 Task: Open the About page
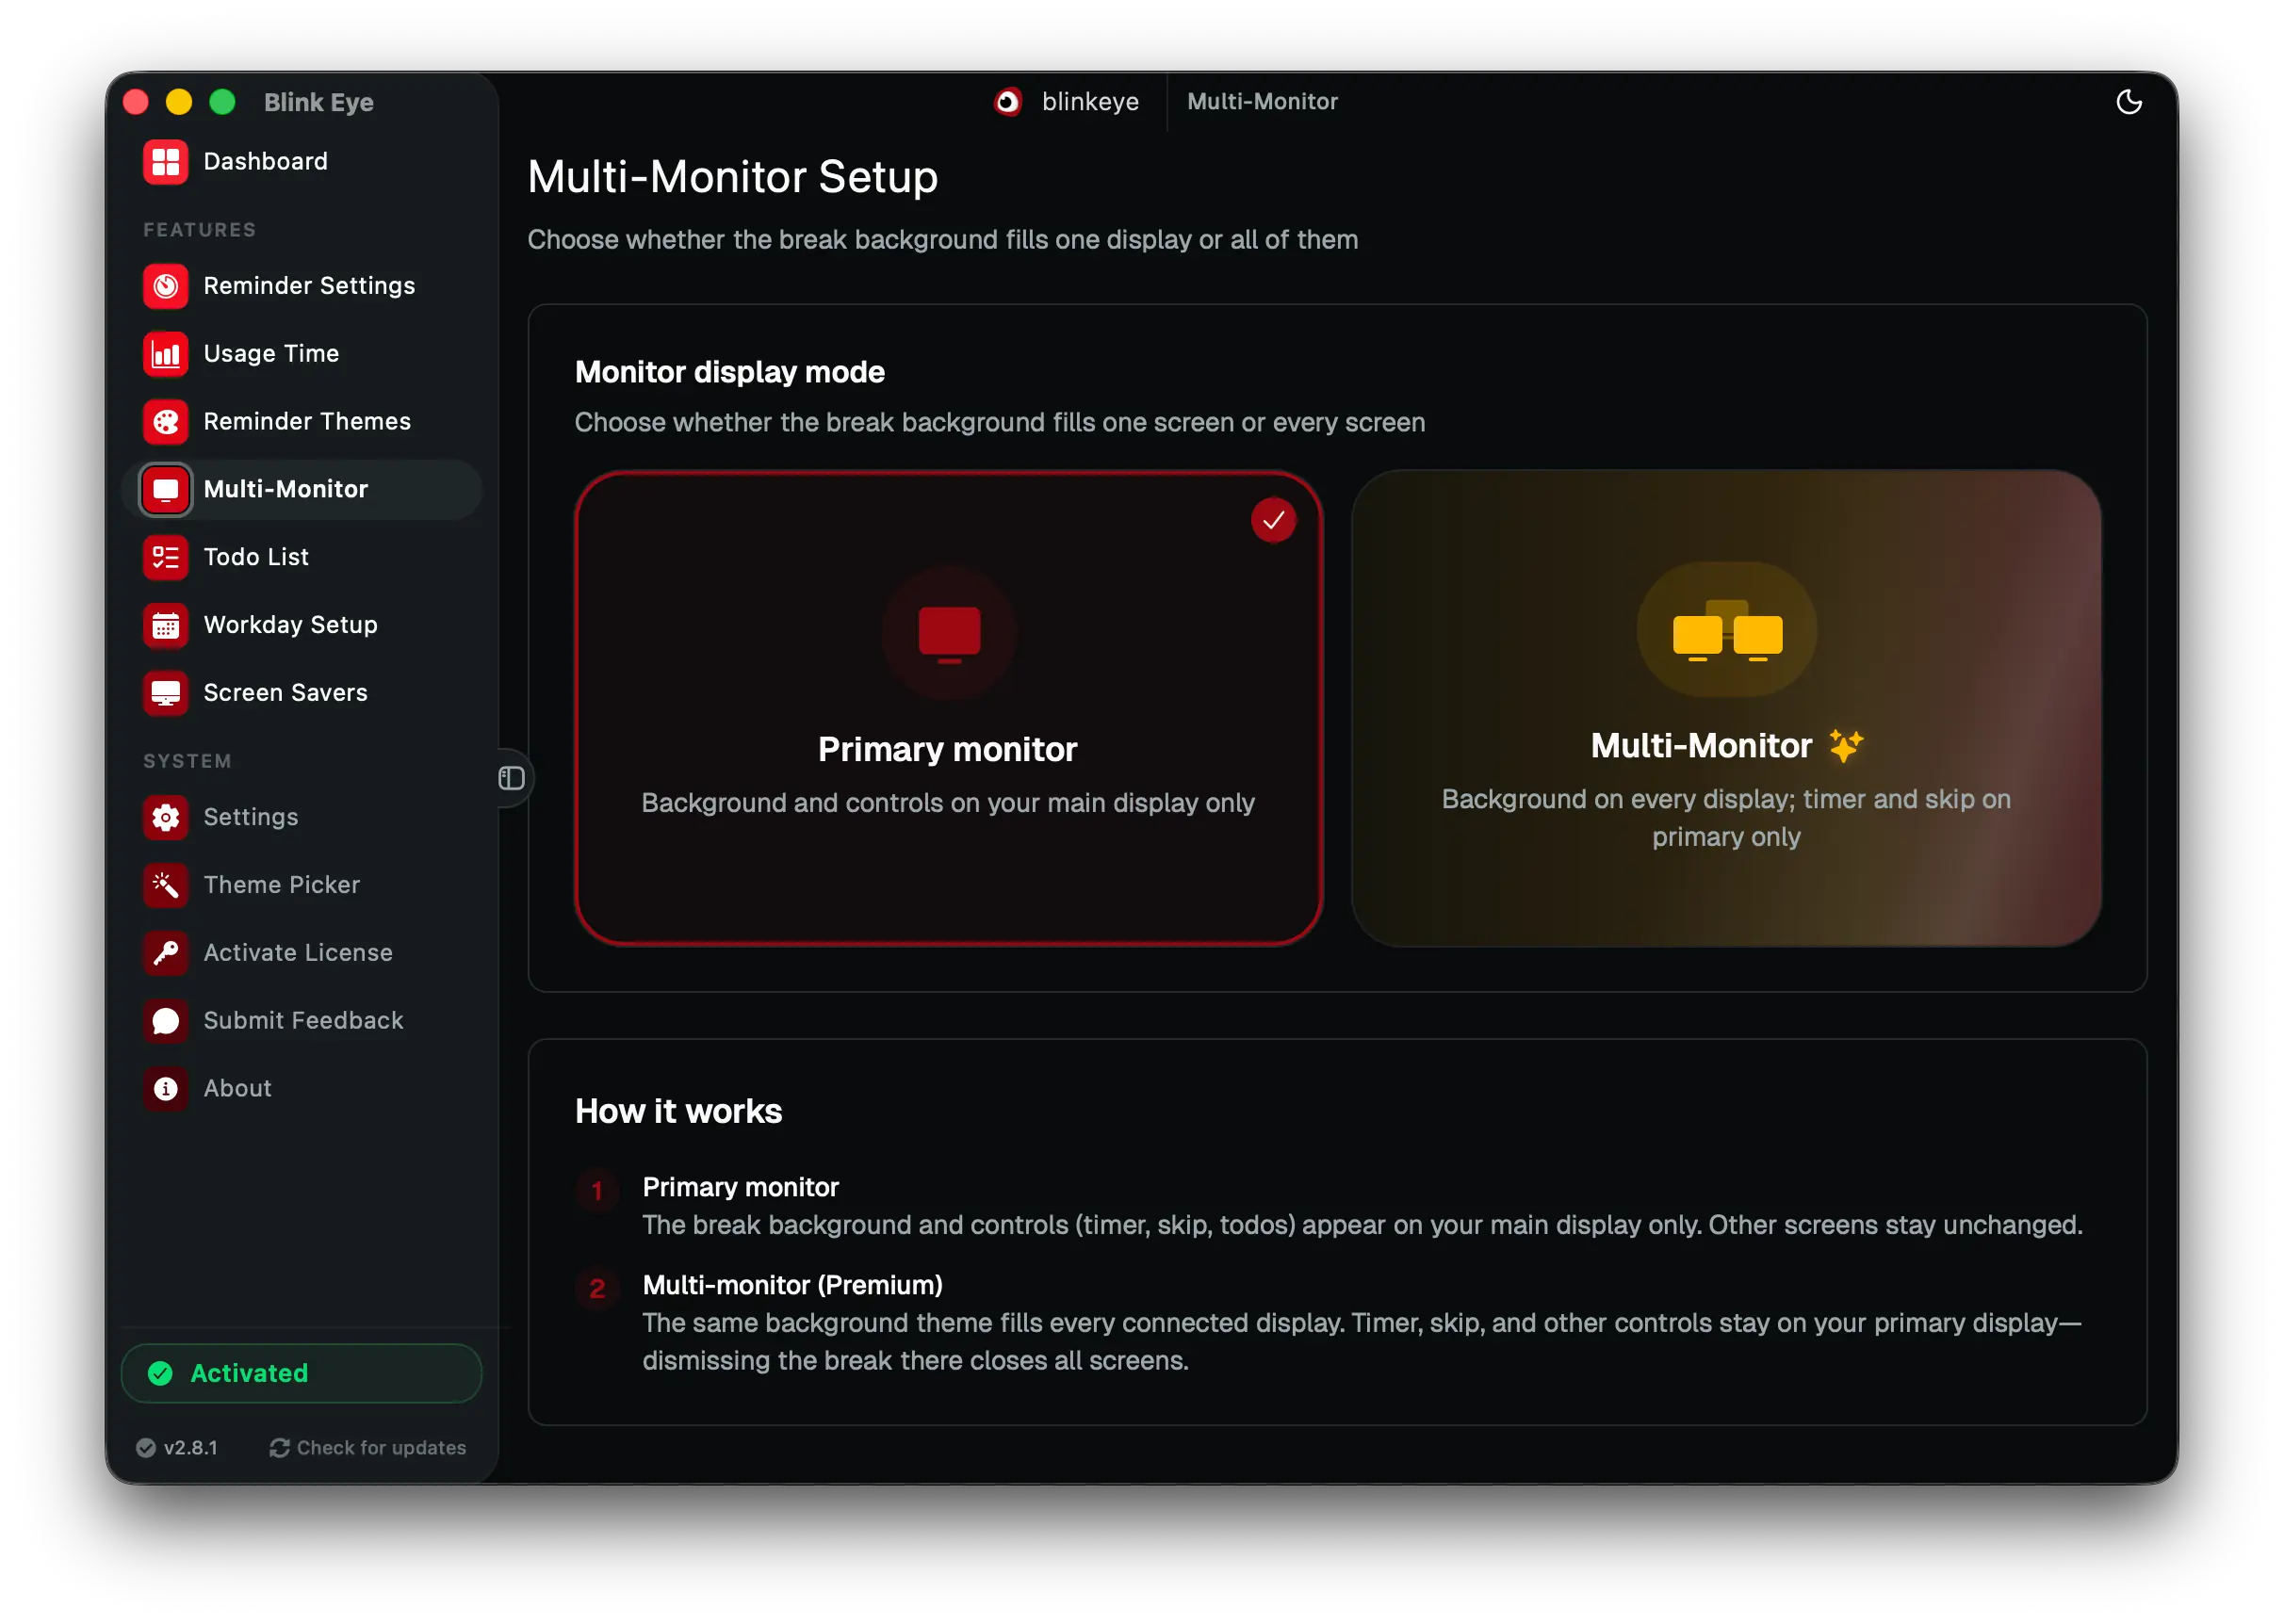pos(301,1090)
